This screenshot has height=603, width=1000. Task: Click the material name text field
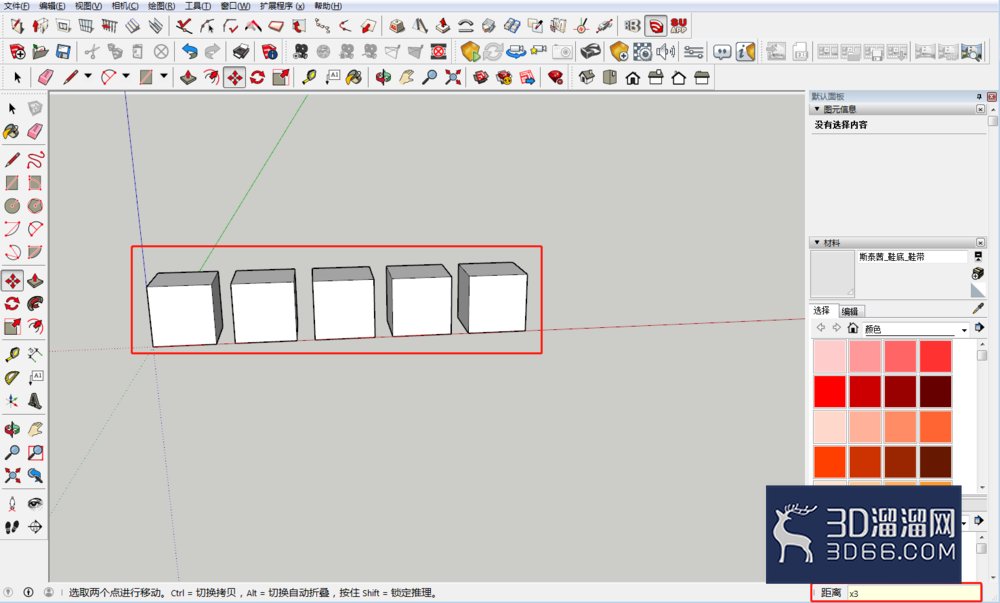912,257
